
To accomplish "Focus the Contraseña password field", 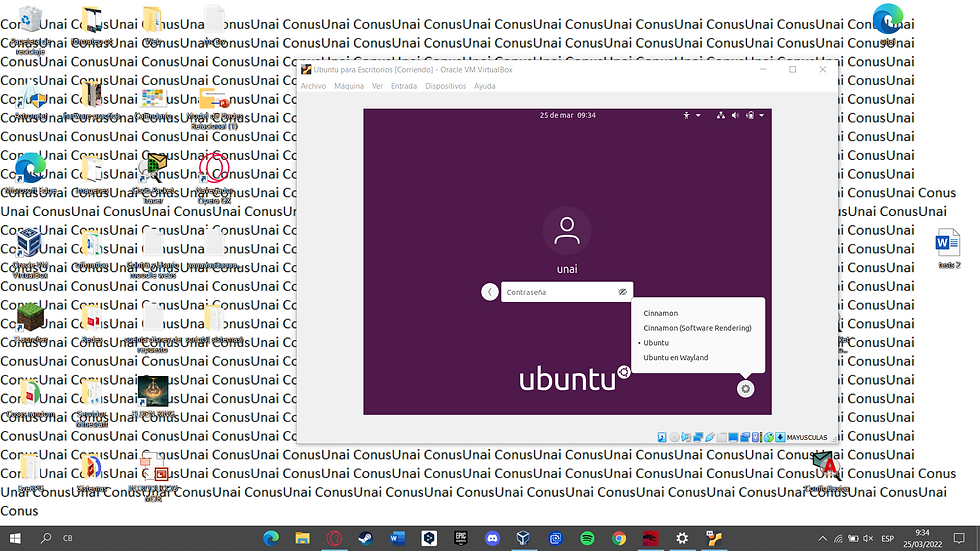I will coord(567,292).
